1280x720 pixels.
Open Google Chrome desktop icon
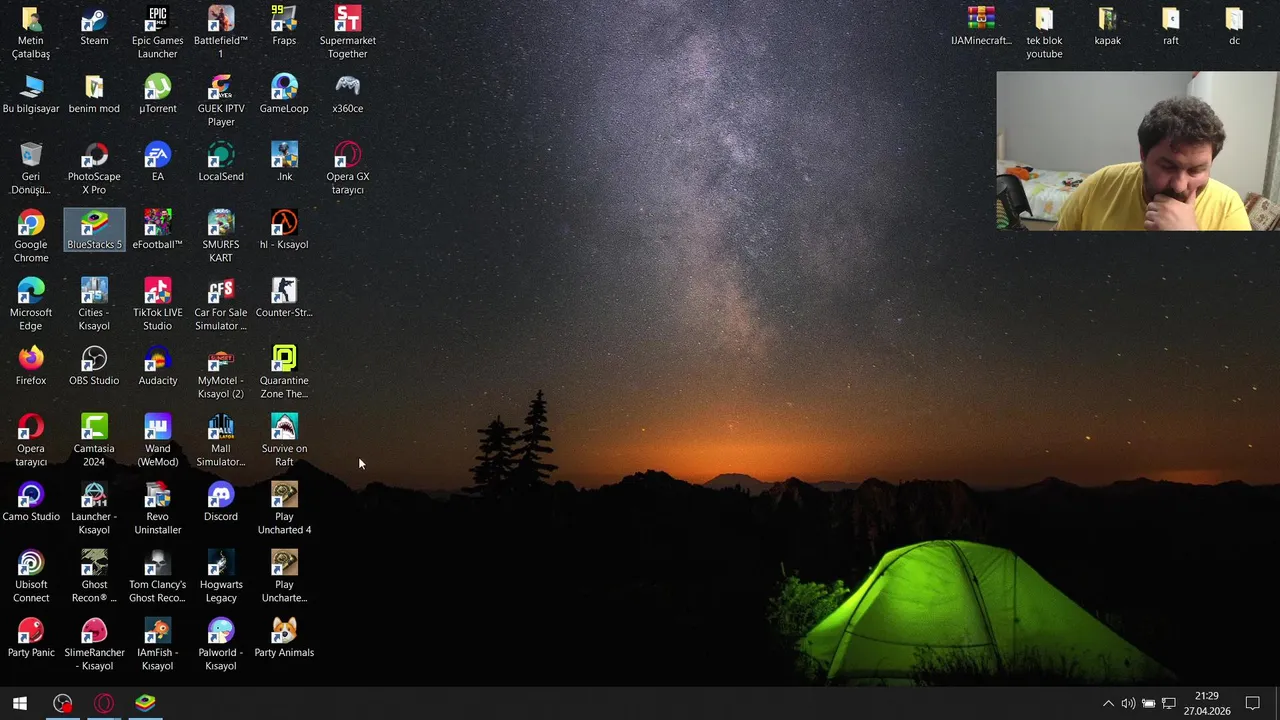tap(31, 236)
